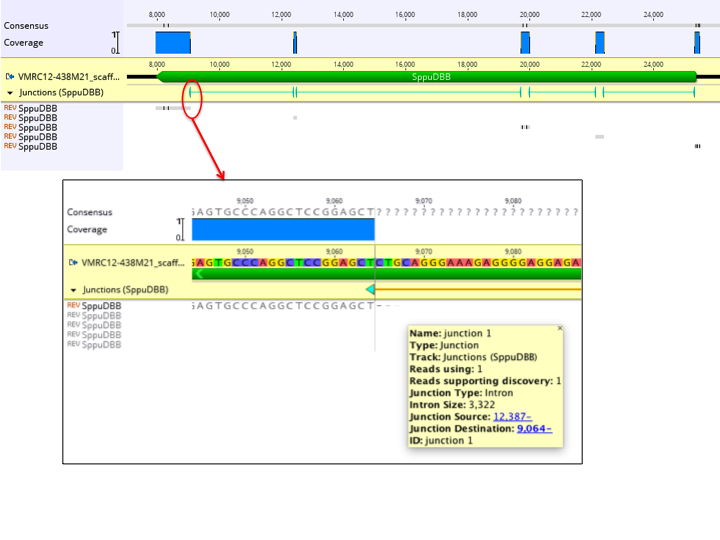720x540 pixels.
Task: Collapse the Junctions (SppuDBB) track in zoomed panel
Action: 73,290
